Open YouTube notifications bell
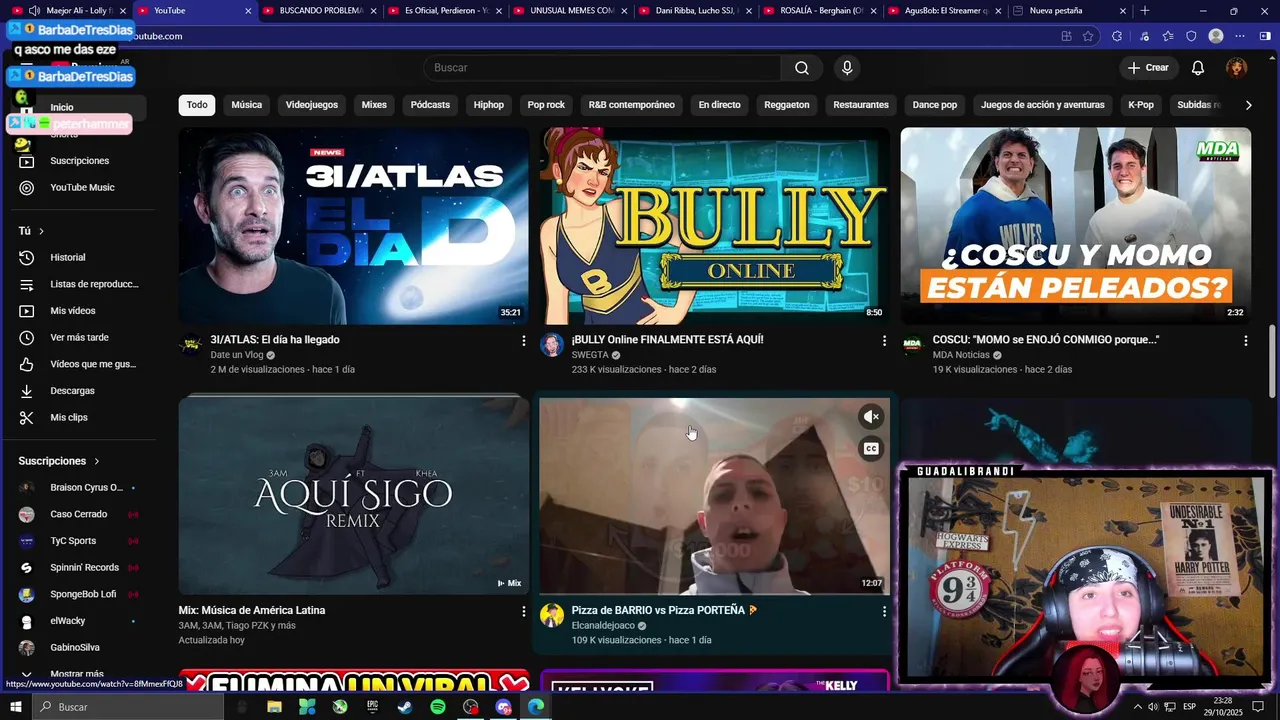Image resolution: width=1280 pixels, height=720 pixels. pos(1197,68)
